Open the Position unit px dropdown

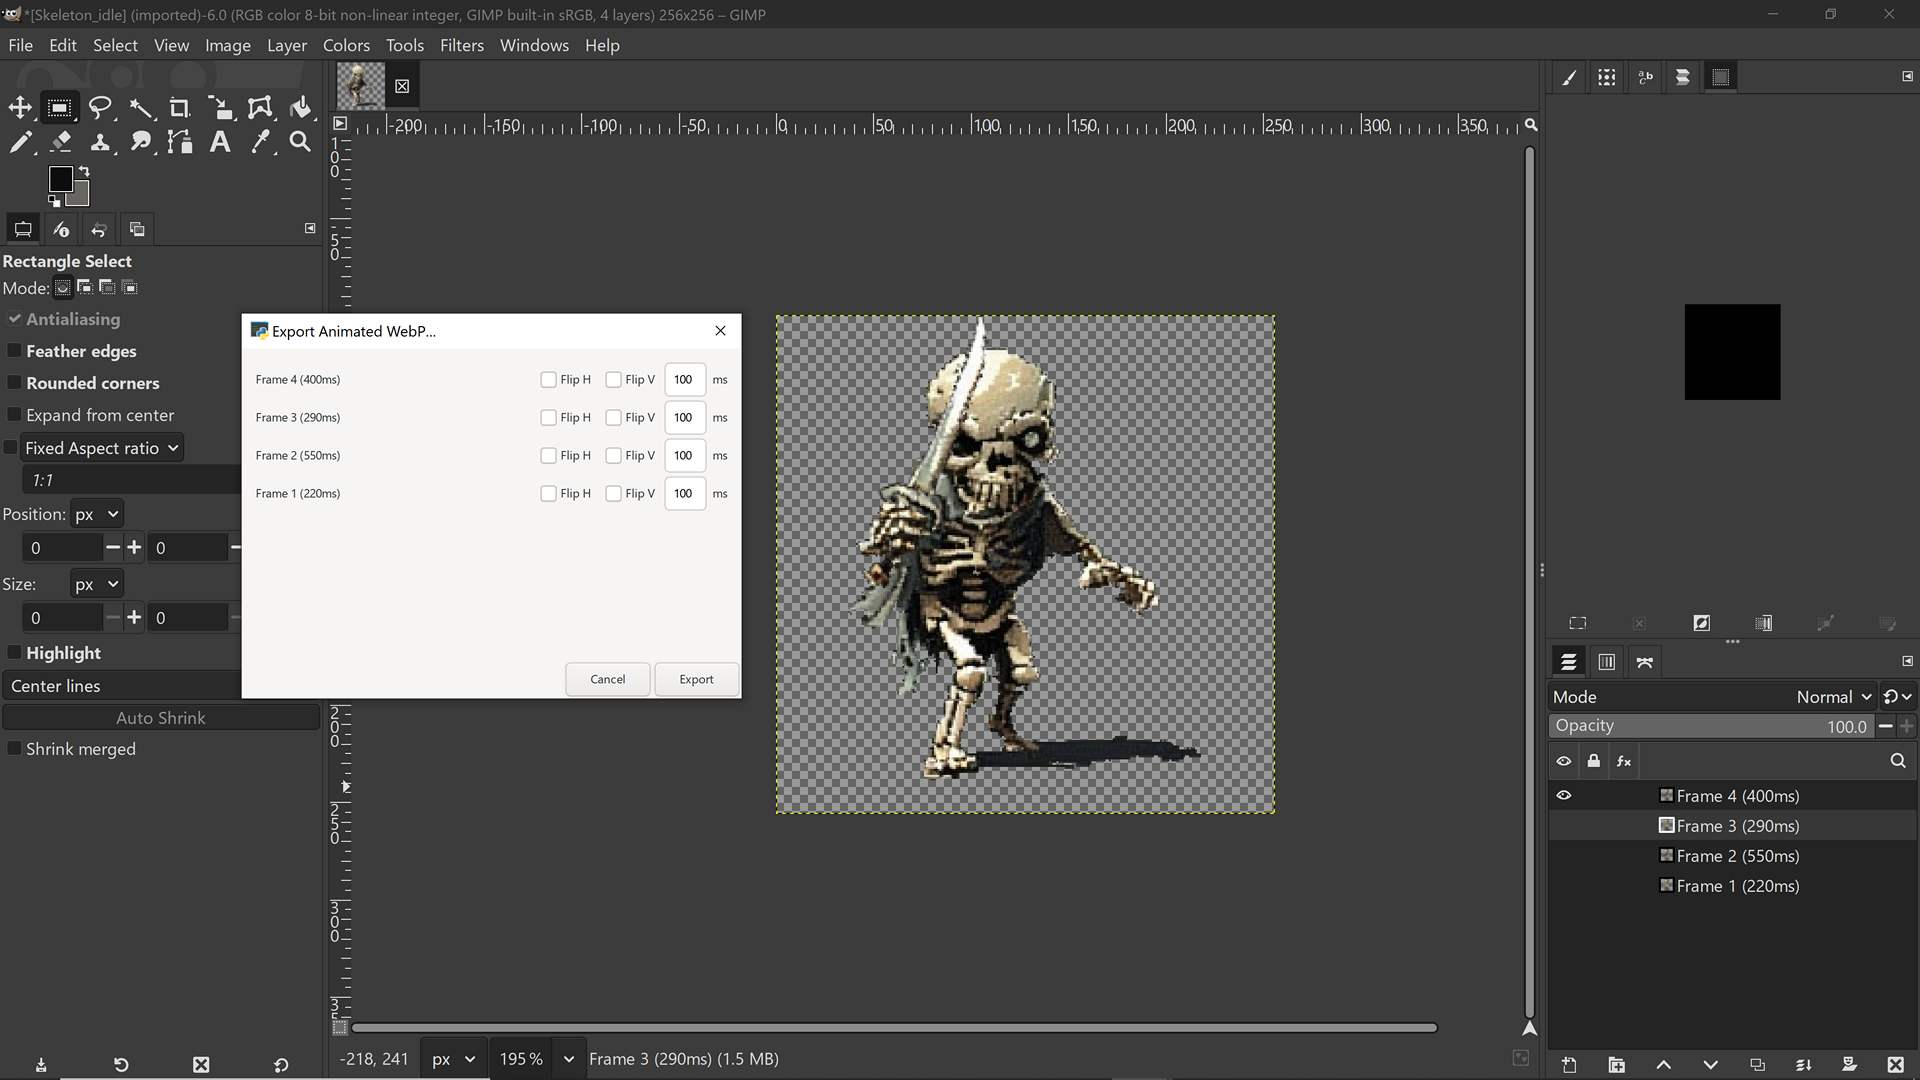click(97, 514)
